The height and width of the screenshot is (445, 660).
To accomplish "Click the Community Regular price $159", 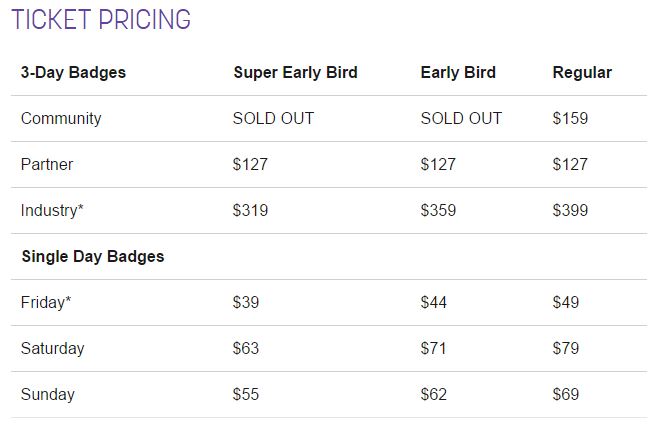I will pos(570,118).
